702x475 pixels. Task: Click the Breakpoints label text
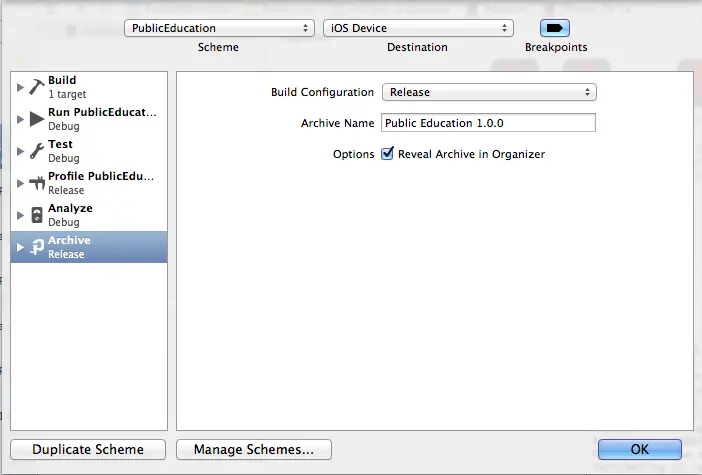[x=556, y=47]
